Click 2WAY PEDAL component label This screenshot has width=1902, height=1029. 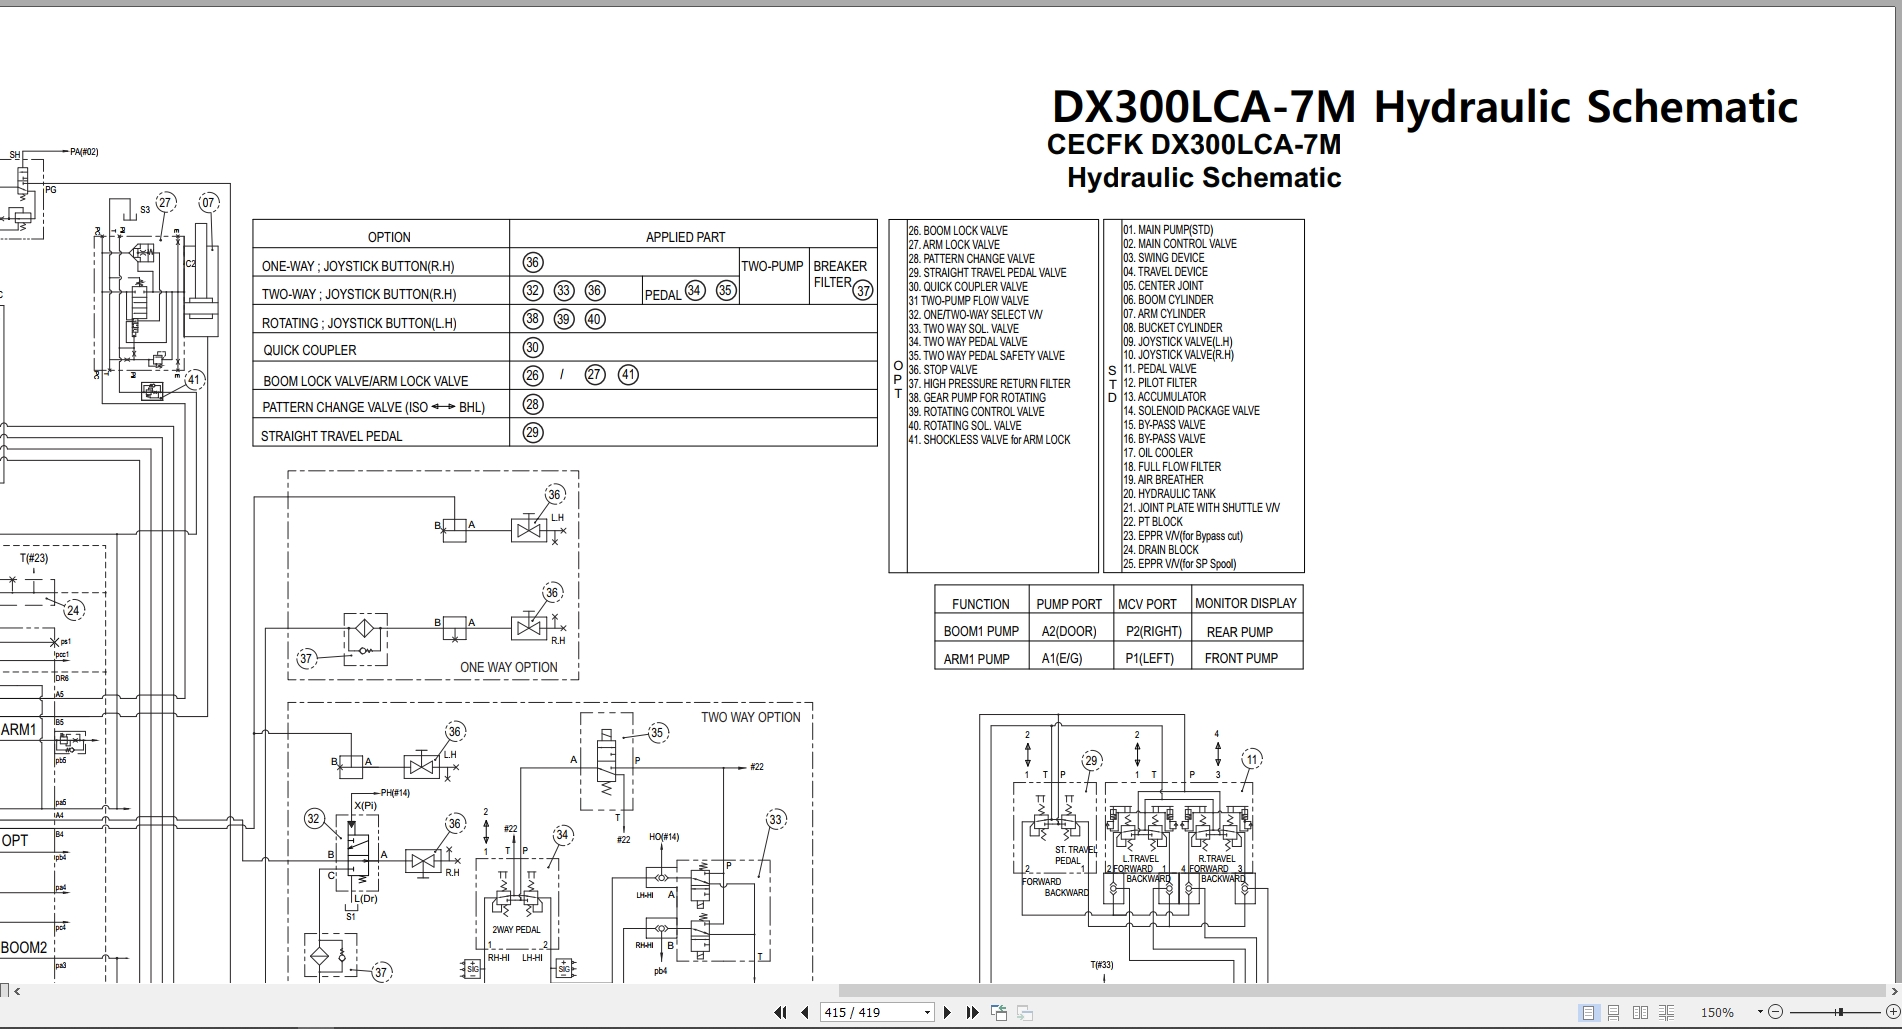[516, 930]
